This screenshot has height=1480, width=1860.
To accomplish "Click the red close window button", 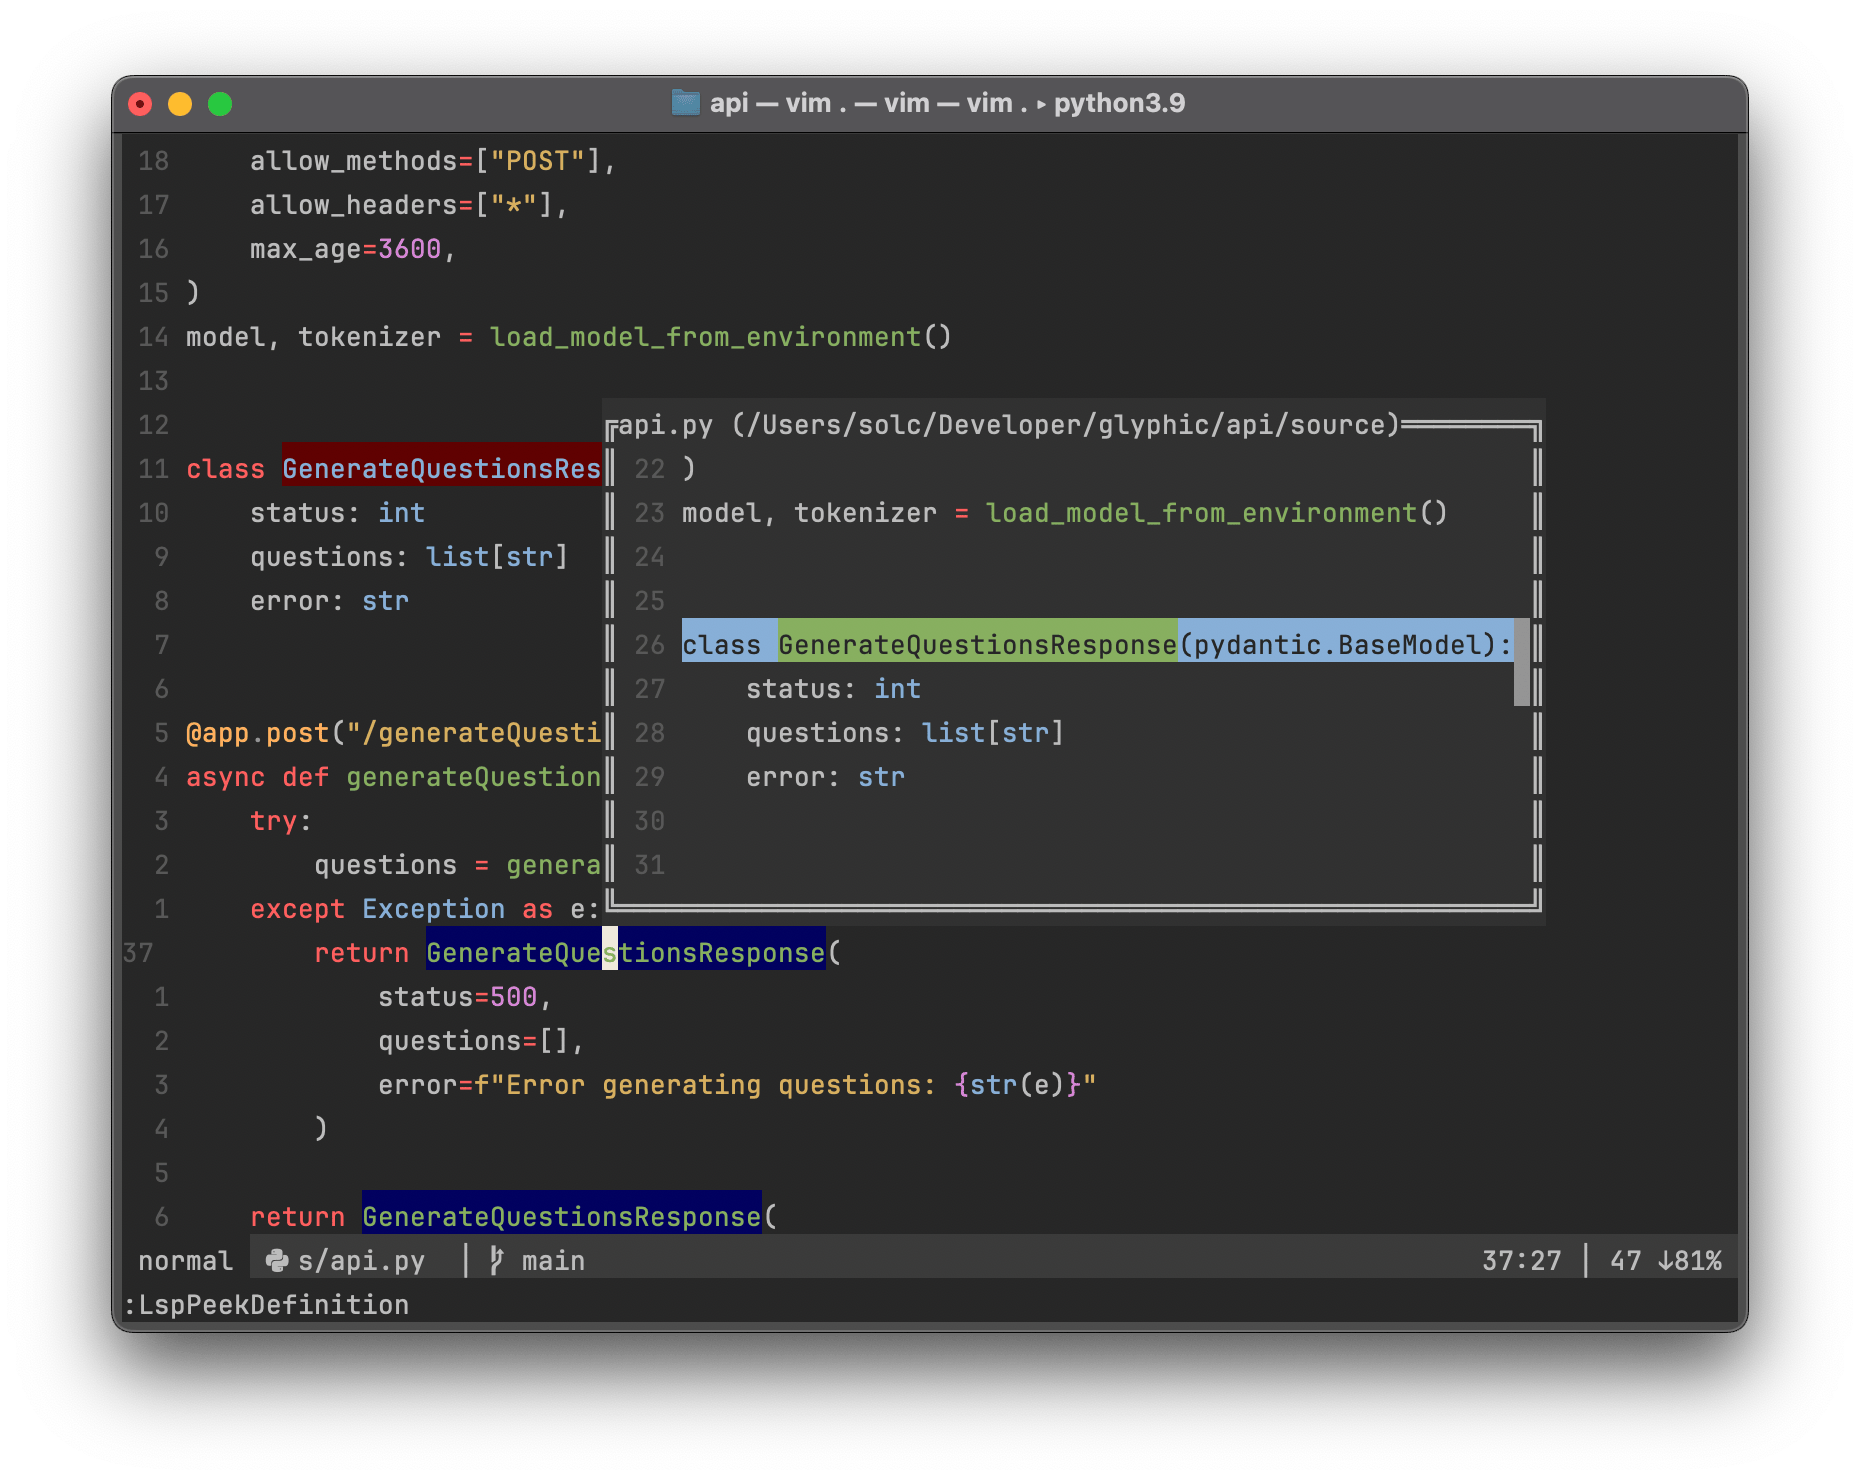I will [140, 104].
